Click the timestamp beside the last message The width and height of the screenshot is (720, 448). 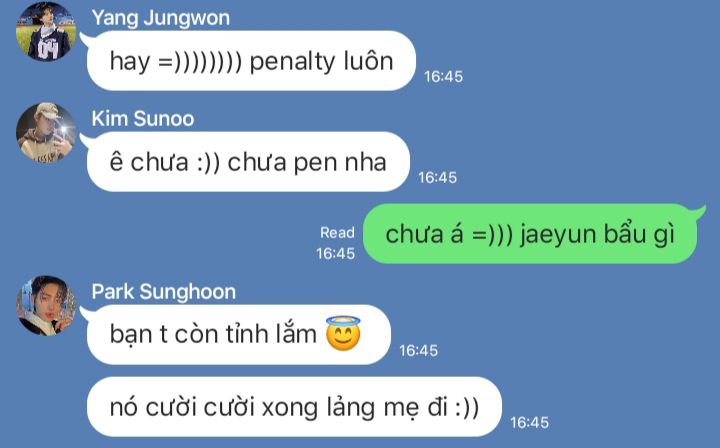point(529,422)
